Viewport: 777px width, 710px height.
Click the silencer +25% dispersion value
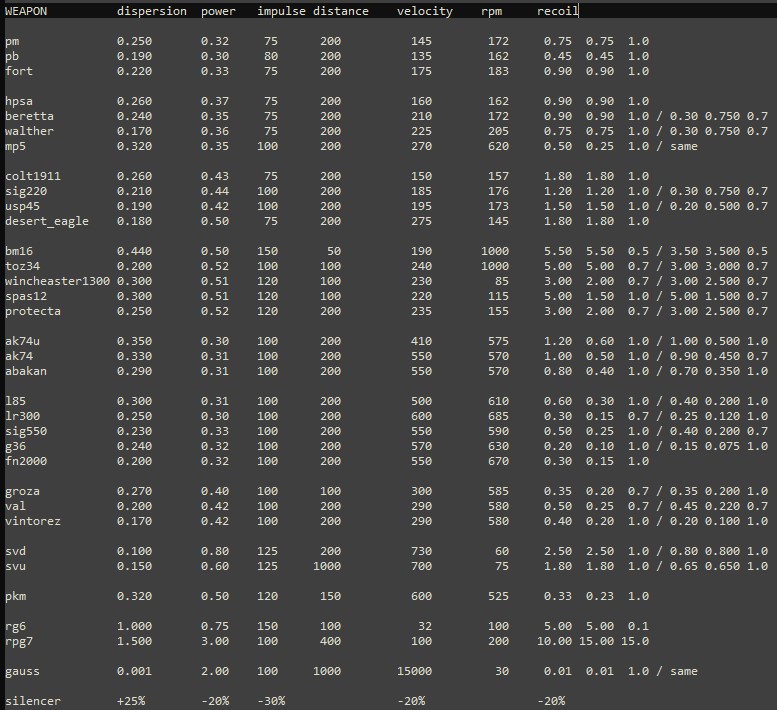[x=131, y=701]
